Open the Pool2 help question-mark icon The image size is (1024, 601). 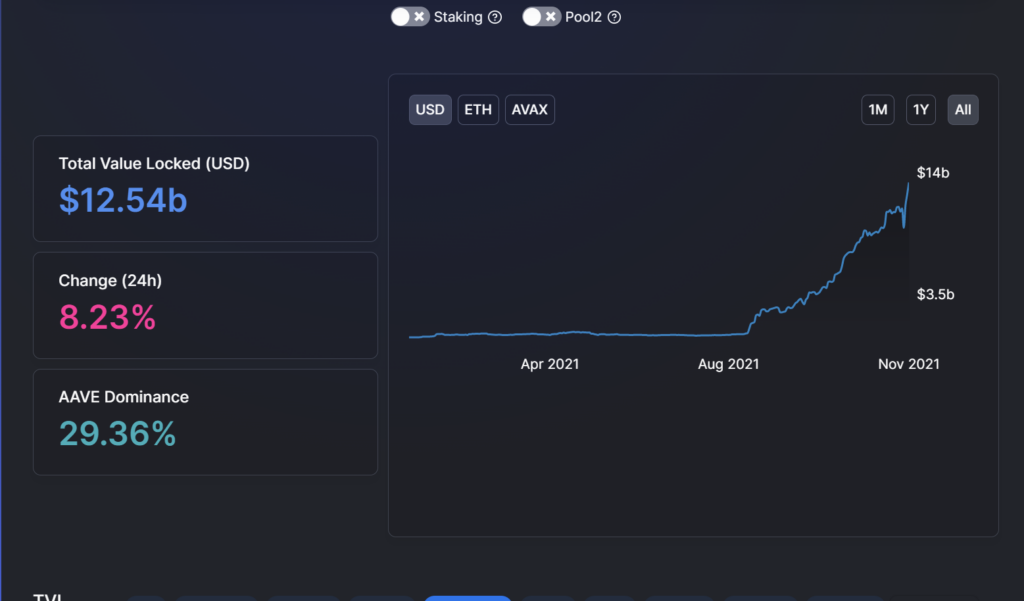pos(615,18)
